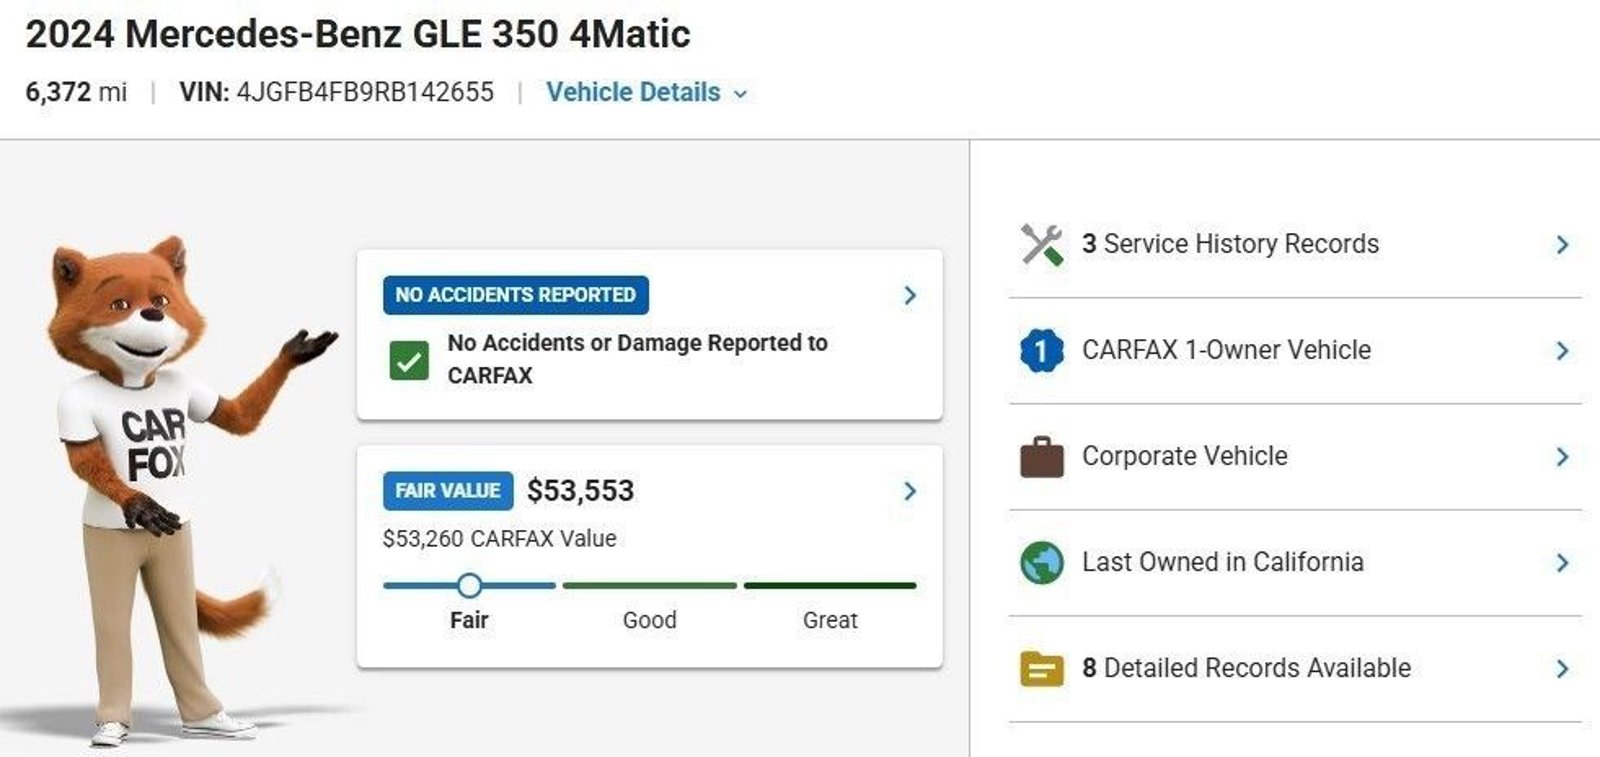Expand the 3 Service History Records row arrow
Image resolution: width=1600 pixels, height=757 pixels.
[x=1562, y=245]
